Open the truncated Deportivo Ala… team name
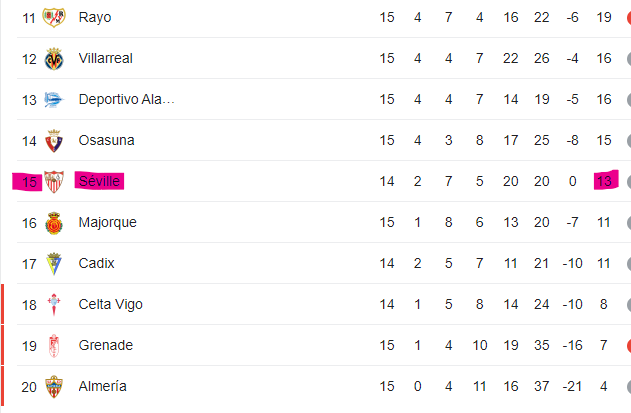Viewport: 631px width, 413px height. coord(126,99)
